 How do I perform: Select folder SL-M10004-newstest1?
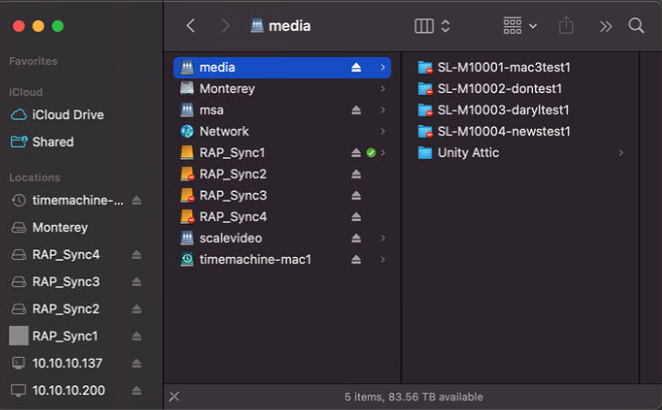pos(494,131)
